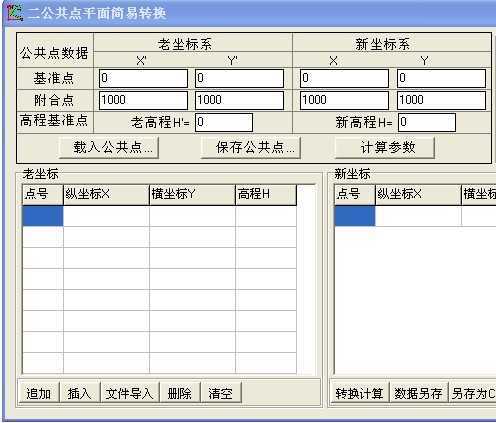Click 纵坐标X header in 新坐标 table
This screenshot has height=423, width=496.
pyautogui.click(x=418, y=194)
